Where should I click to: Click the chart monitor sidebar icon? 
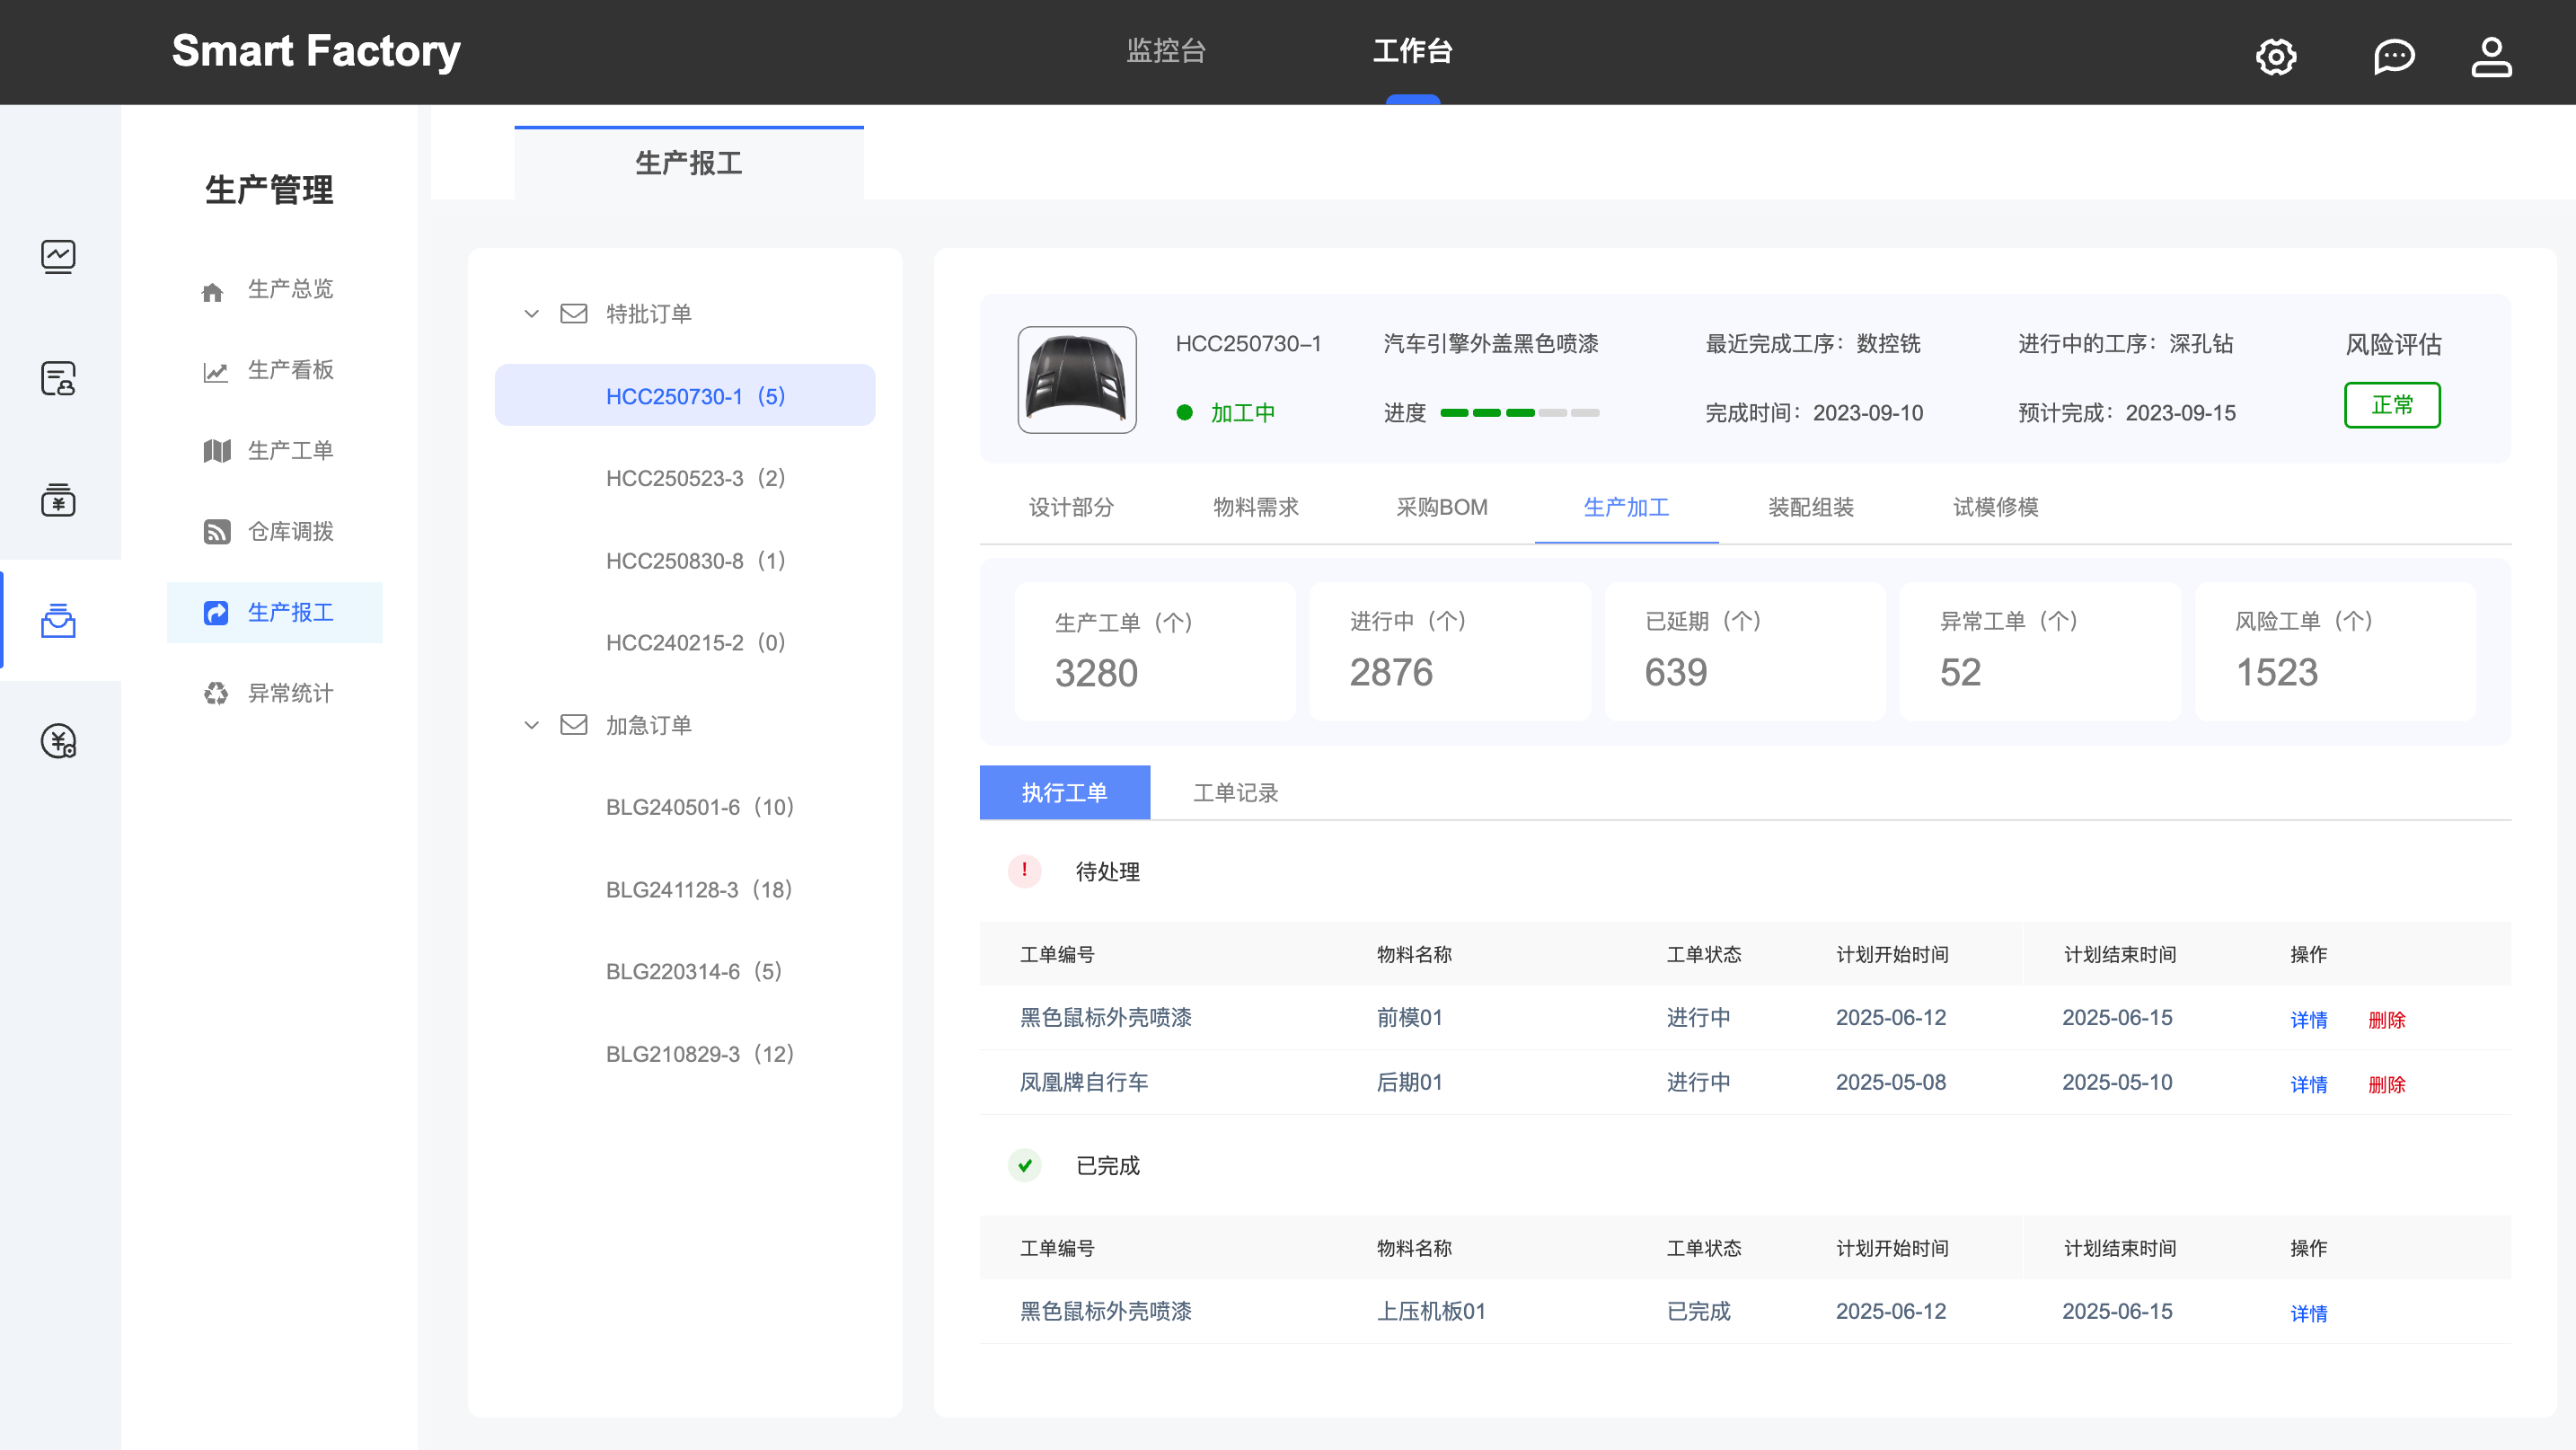58,257
